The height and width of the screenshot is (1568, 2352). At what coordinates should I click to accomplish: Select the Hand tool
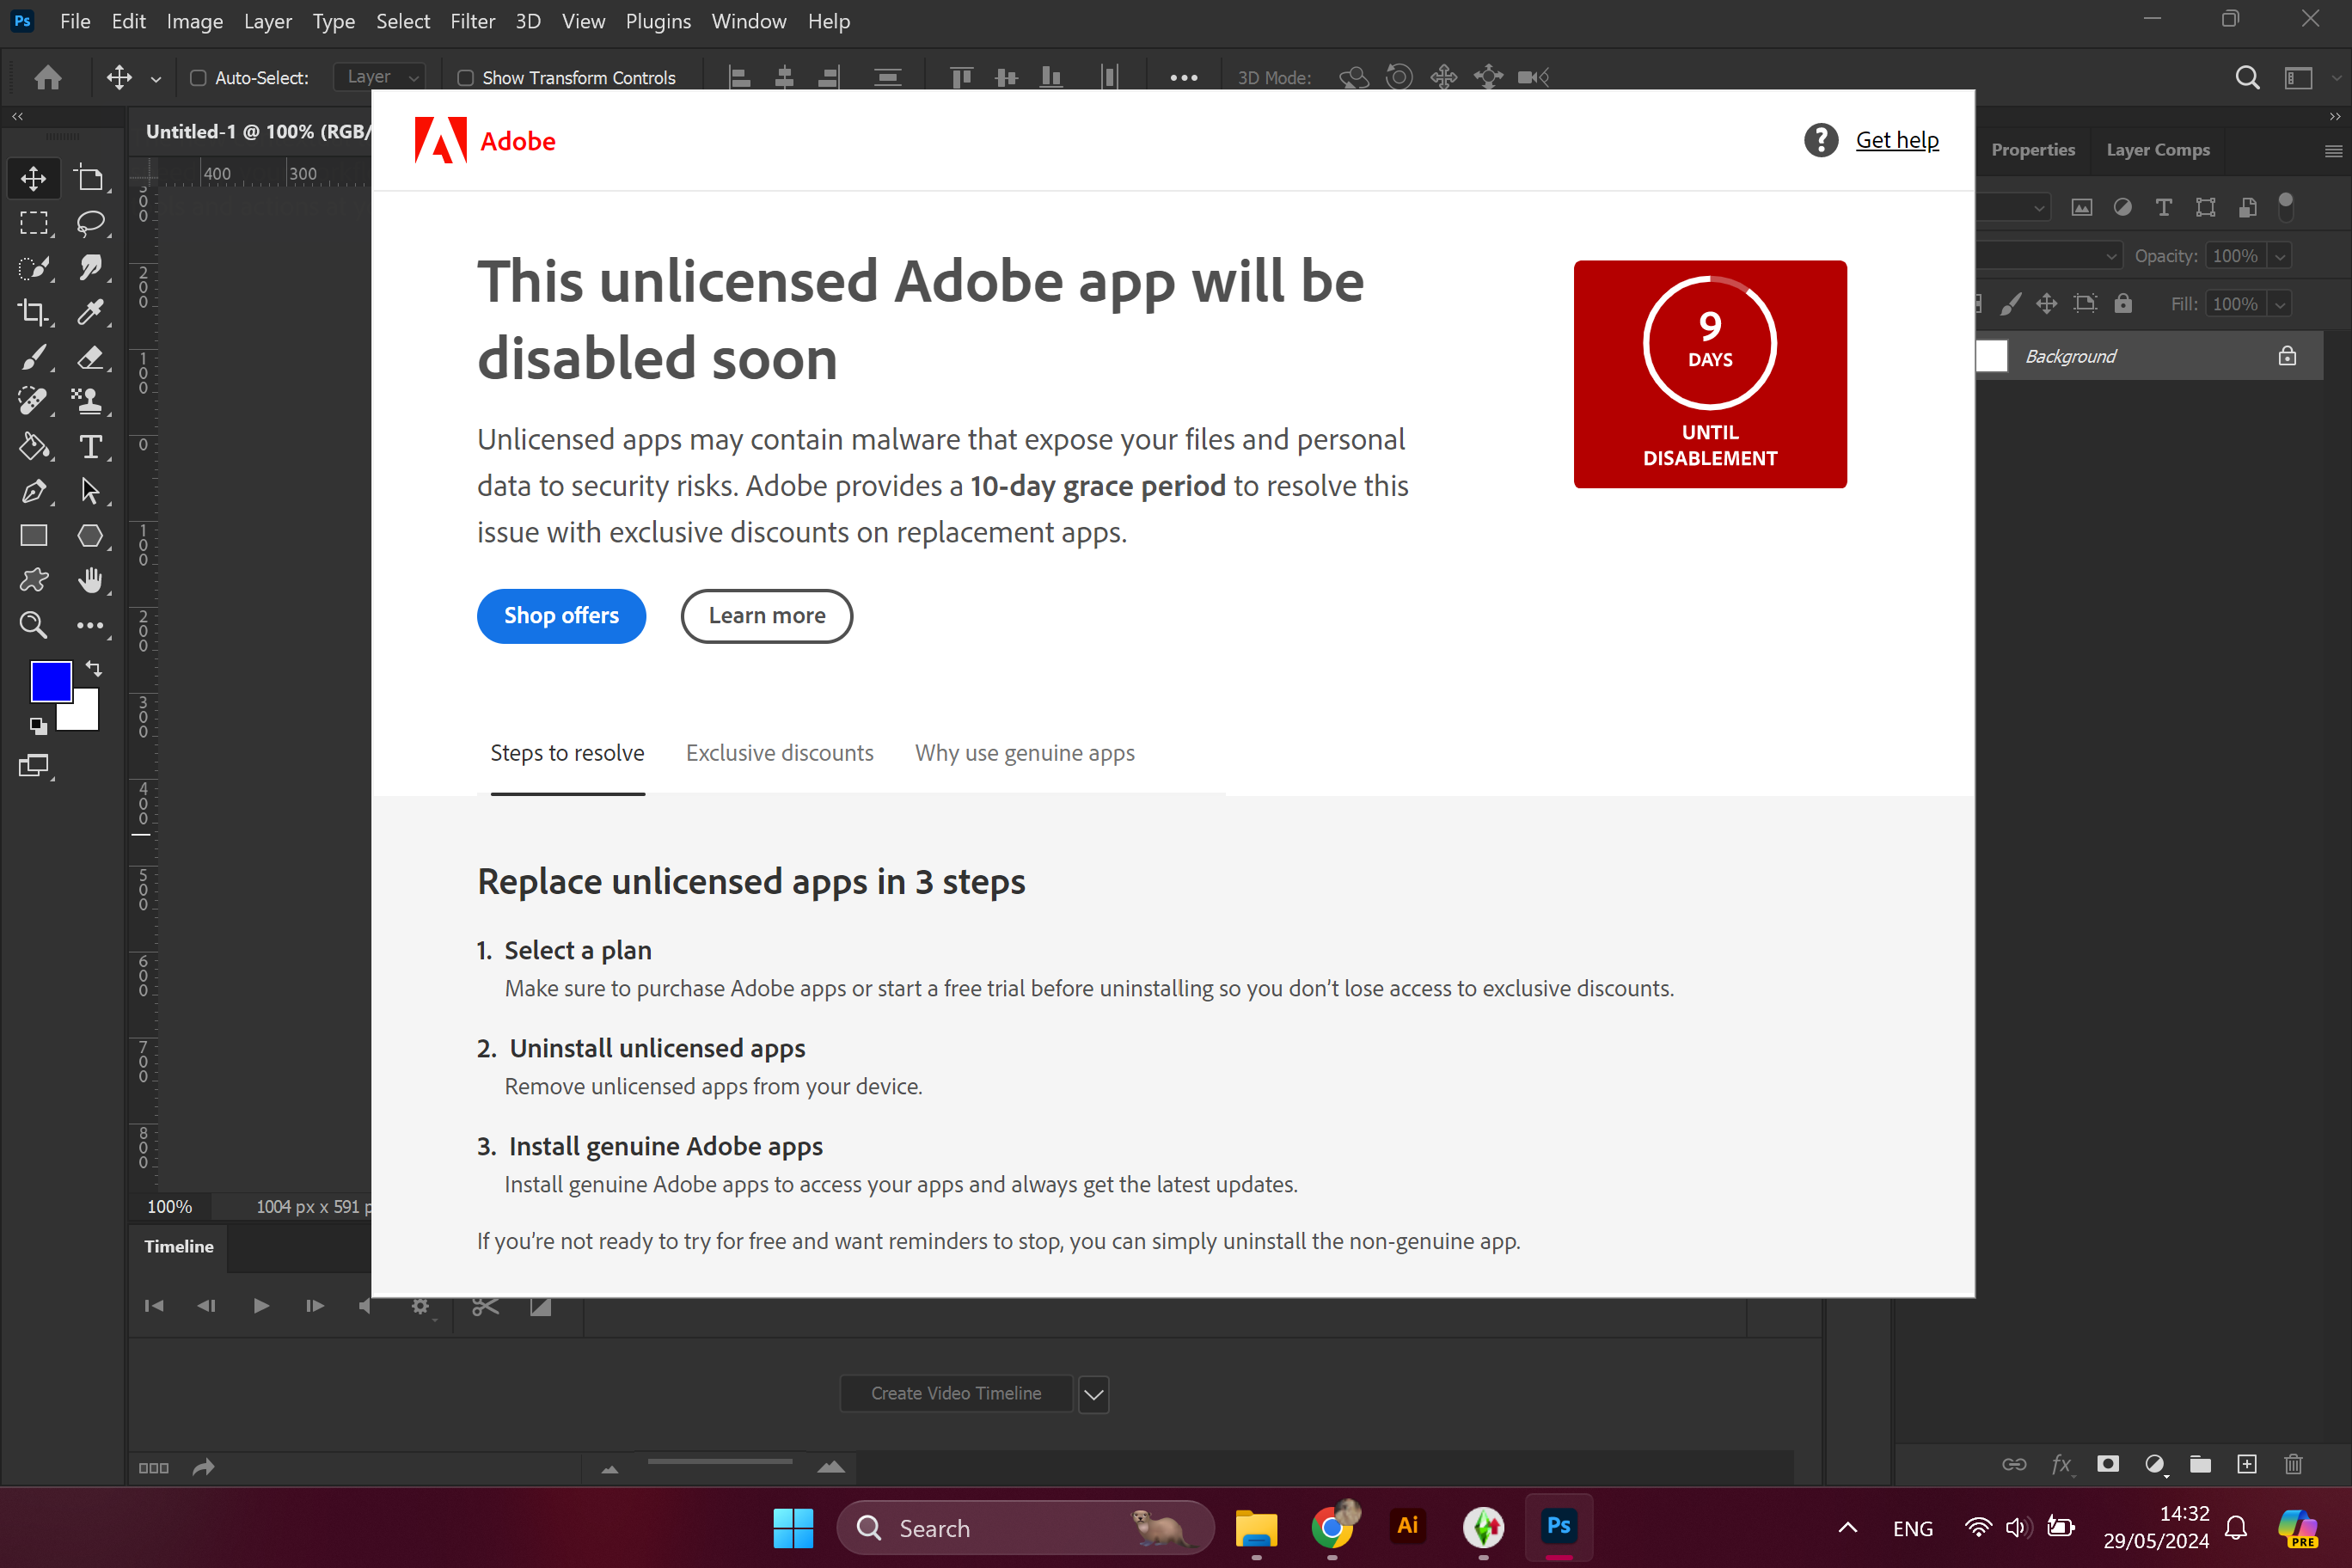point(90,581)
